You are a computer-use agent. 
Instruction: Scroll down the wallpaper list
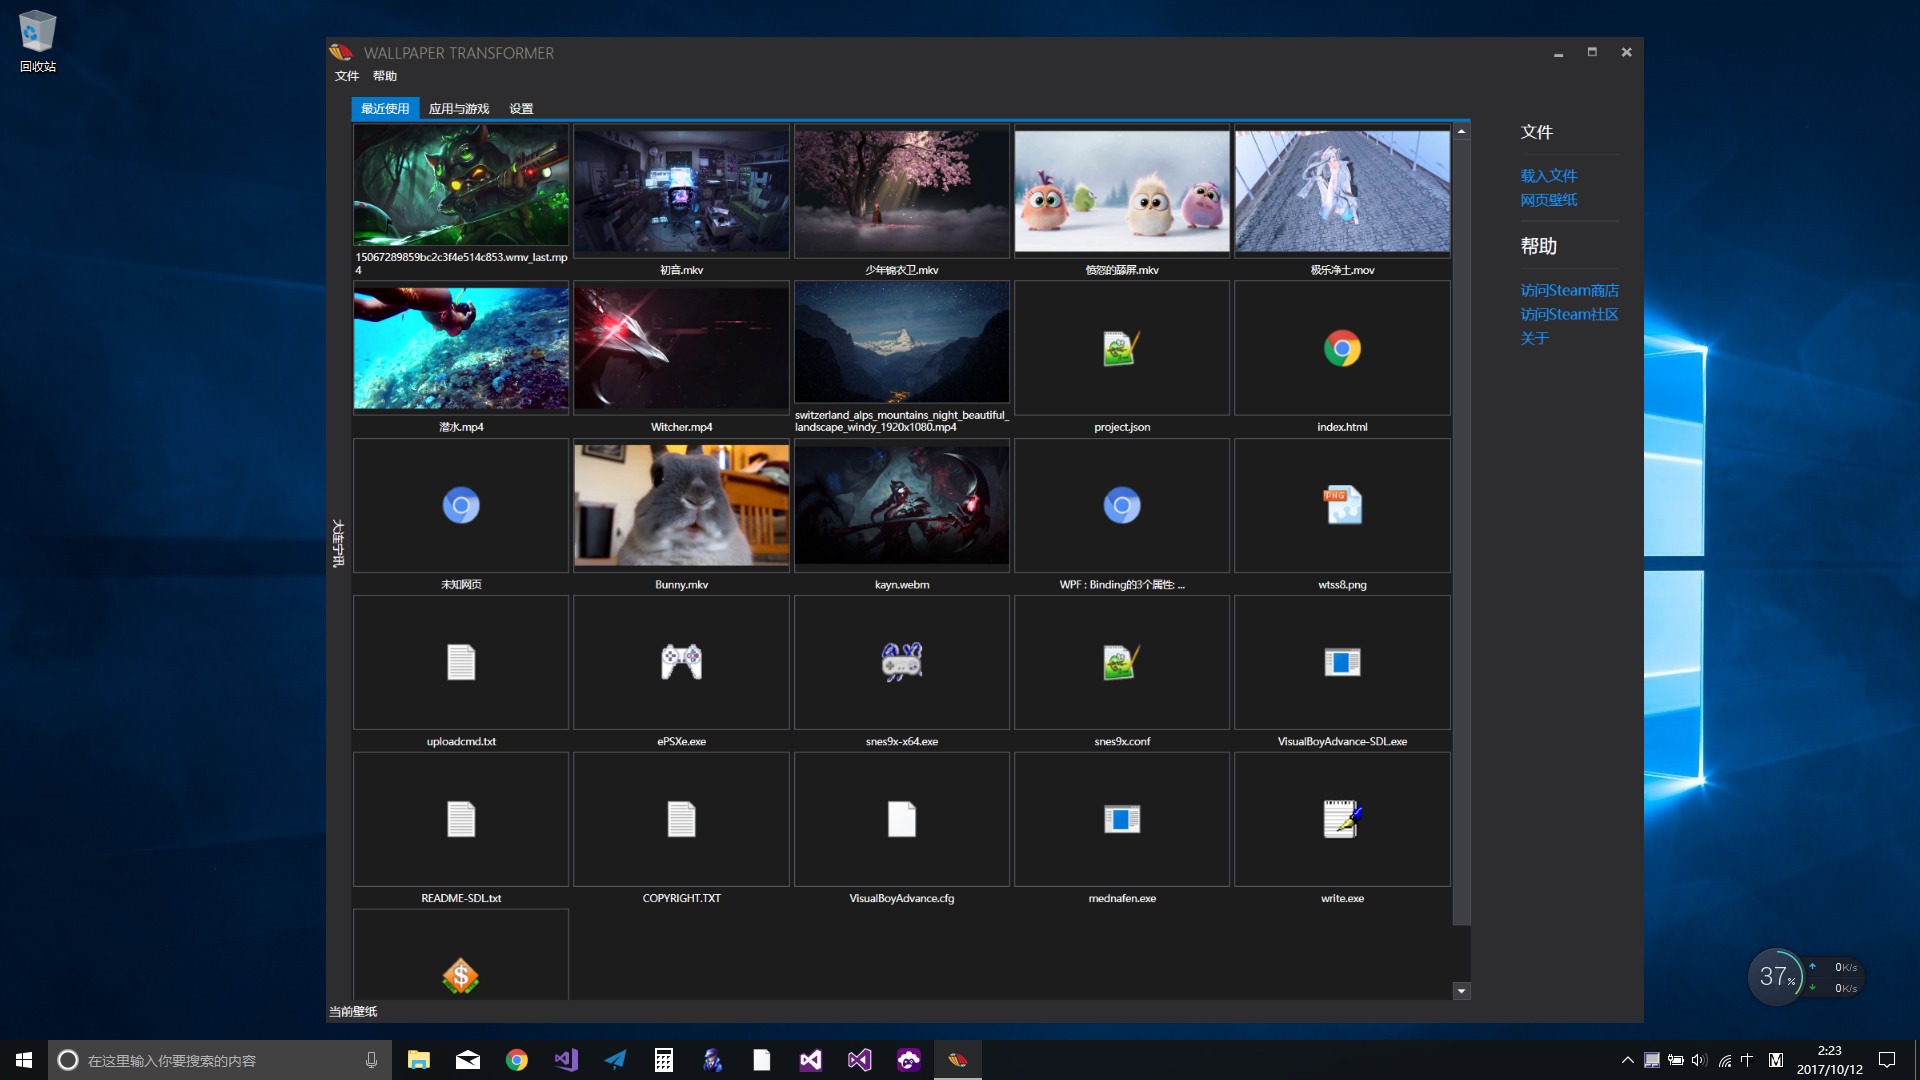pyautogui.click(x=1461, y=990)
